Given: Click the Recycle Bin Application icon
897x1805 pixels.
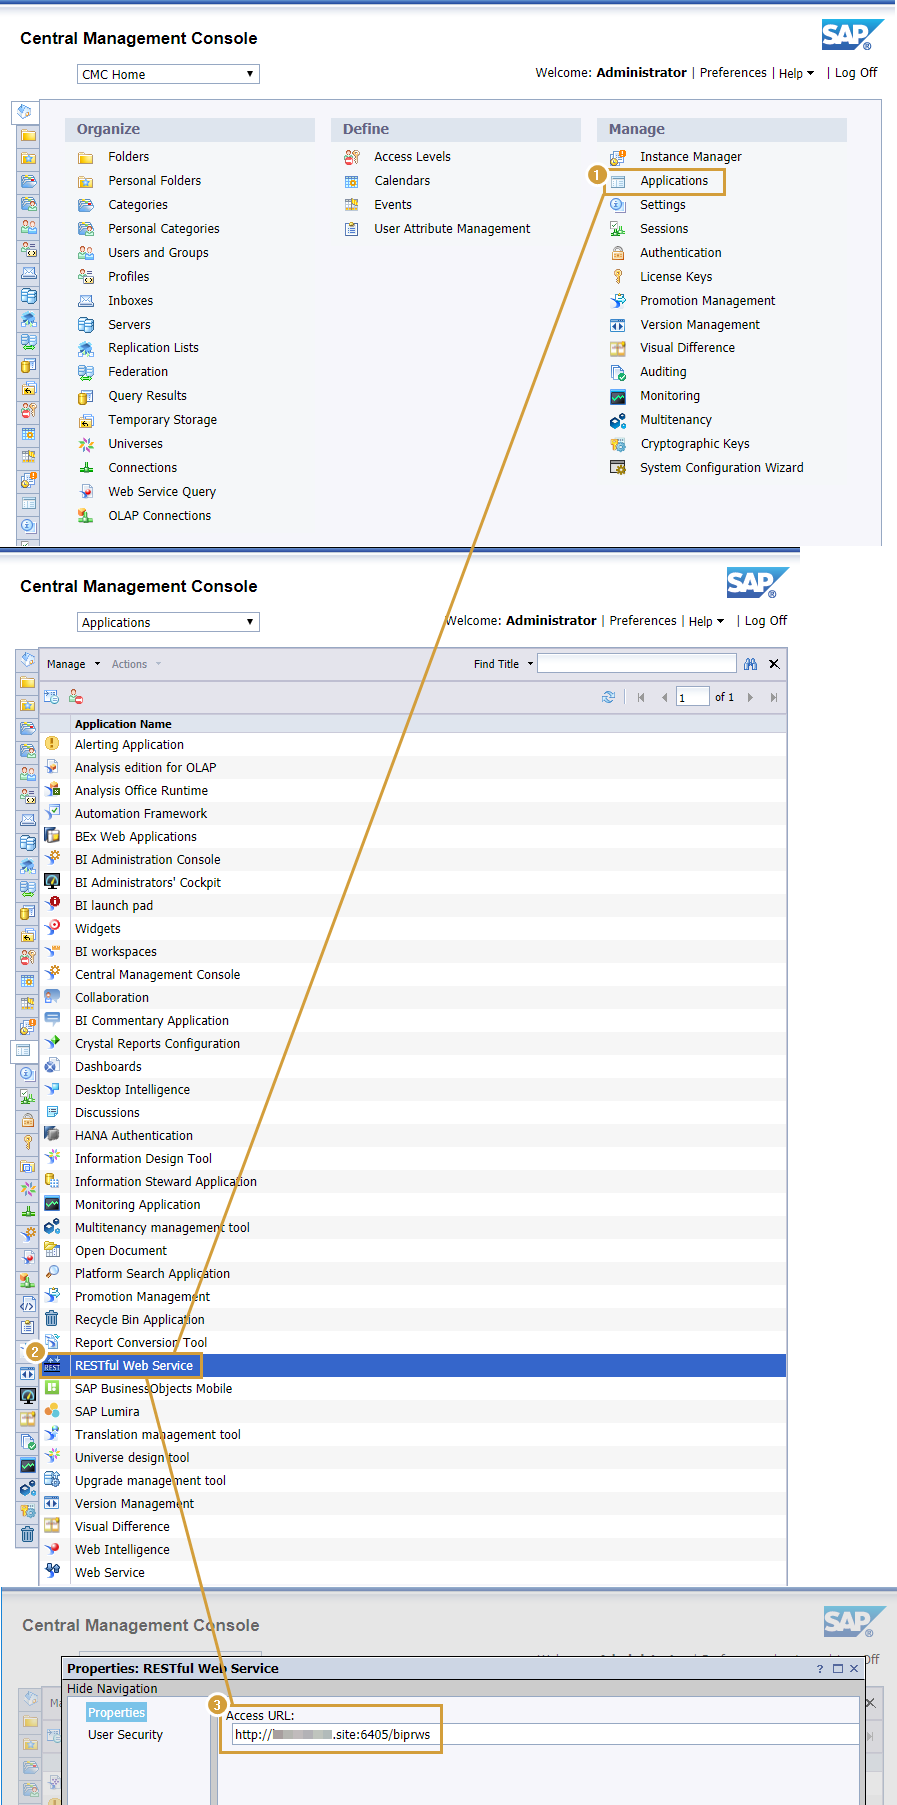Looking at the screenshot, I should point(52,1320).
